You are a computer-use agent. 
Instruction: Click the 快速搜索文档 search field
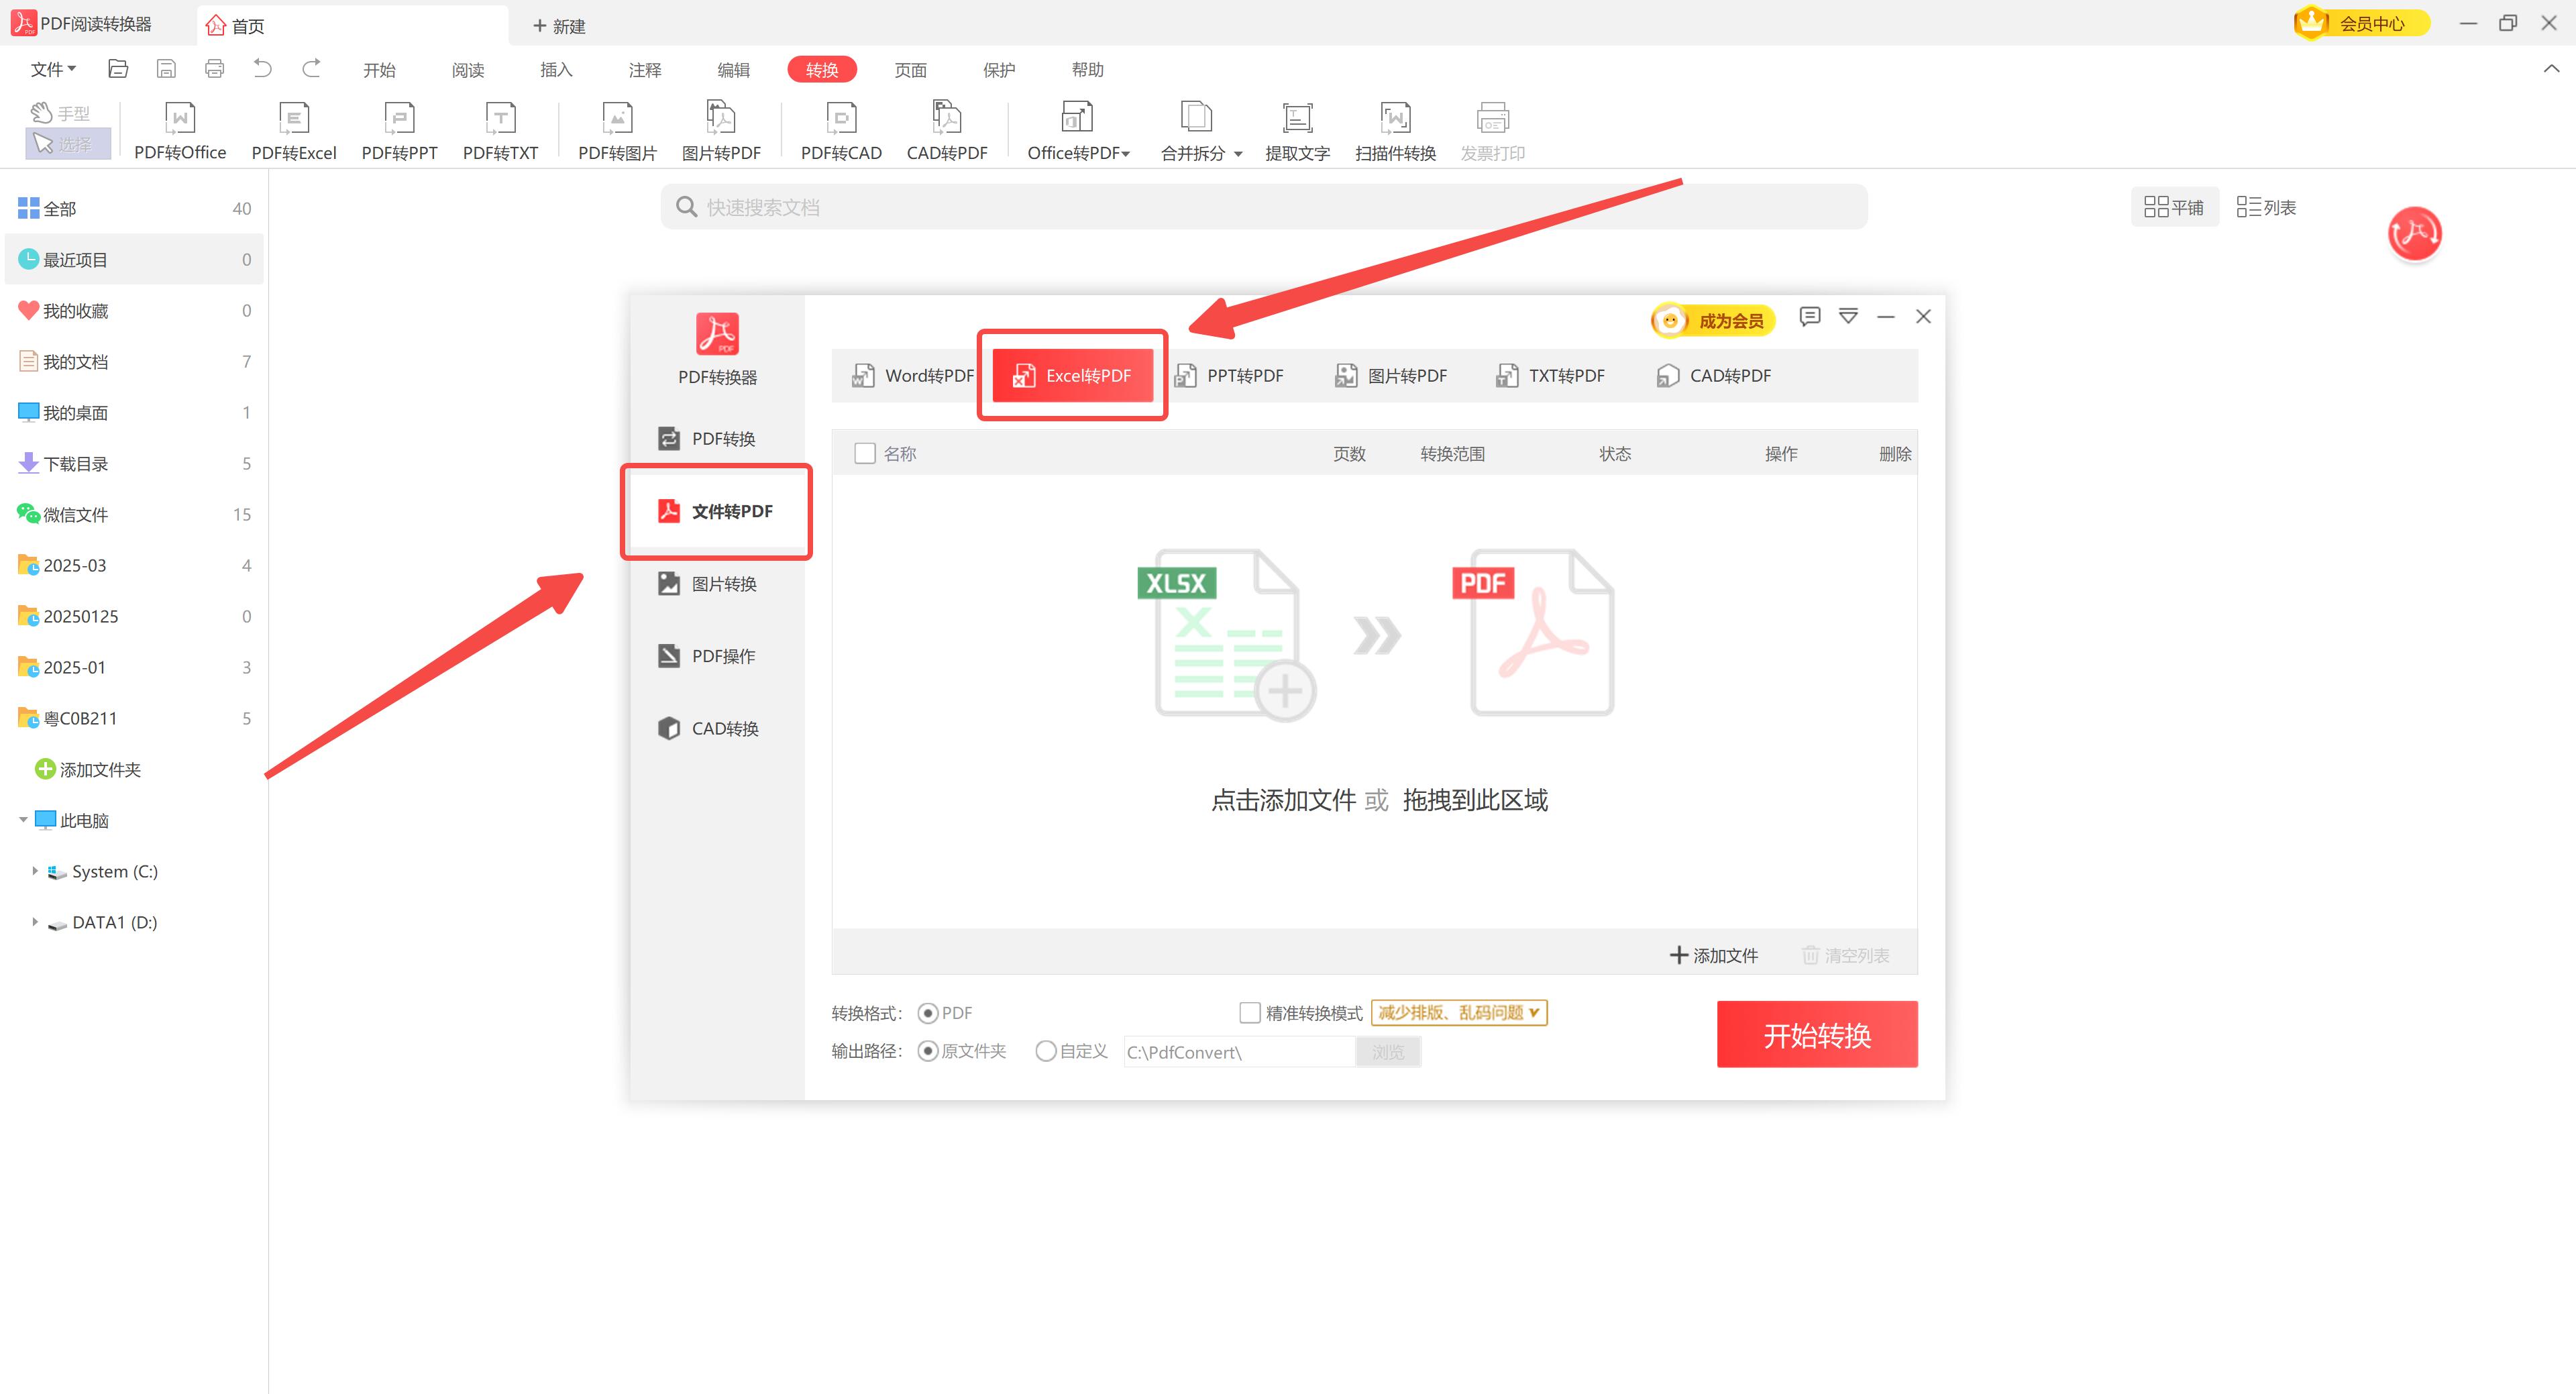(x=1263, y=207)
